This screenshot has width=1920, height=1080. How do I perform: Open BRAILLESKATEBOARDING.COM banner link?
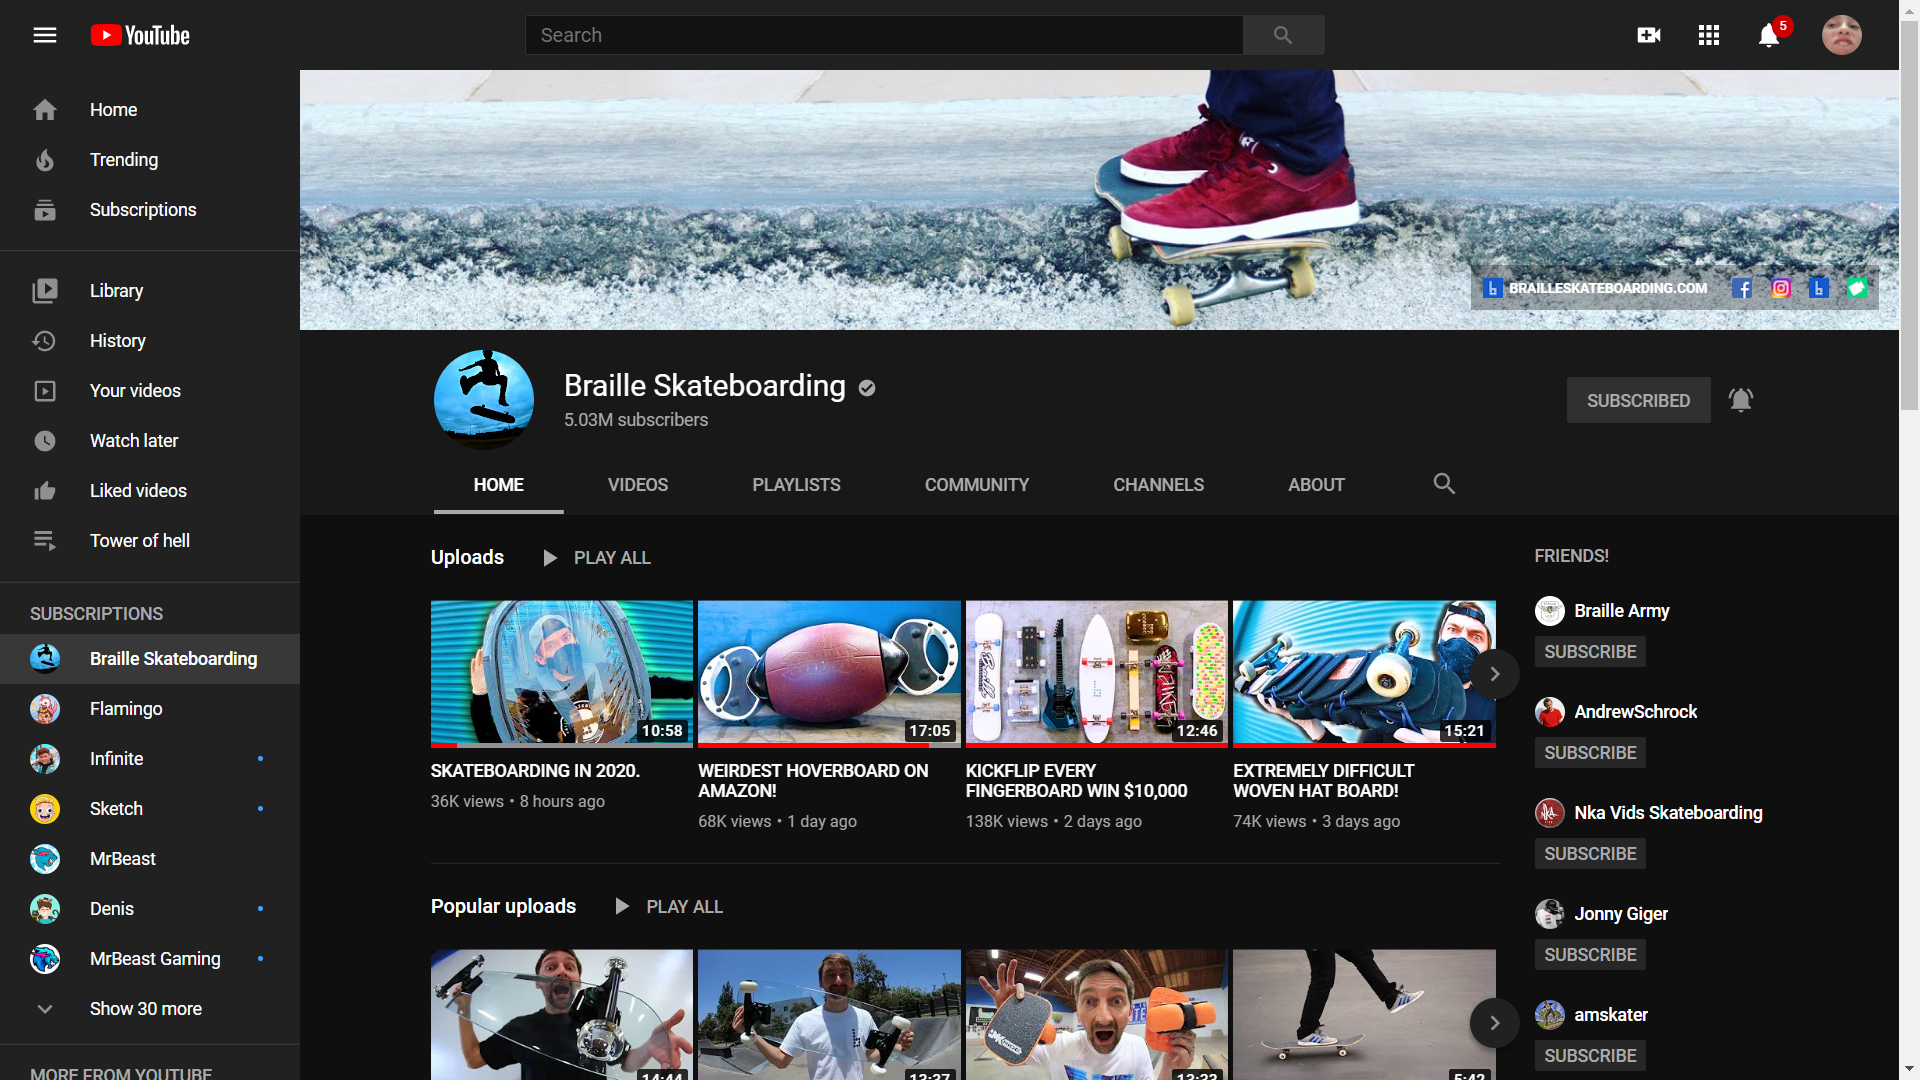click(1596, 288)
